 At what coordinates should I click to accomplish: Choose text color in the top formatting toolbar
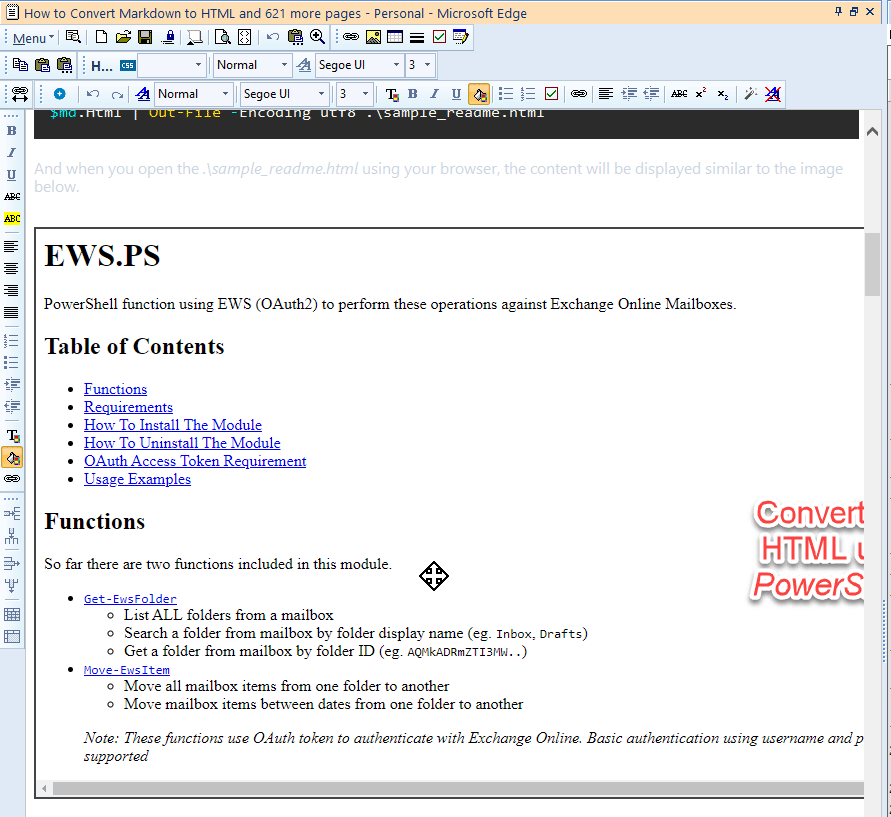[392, 94]
